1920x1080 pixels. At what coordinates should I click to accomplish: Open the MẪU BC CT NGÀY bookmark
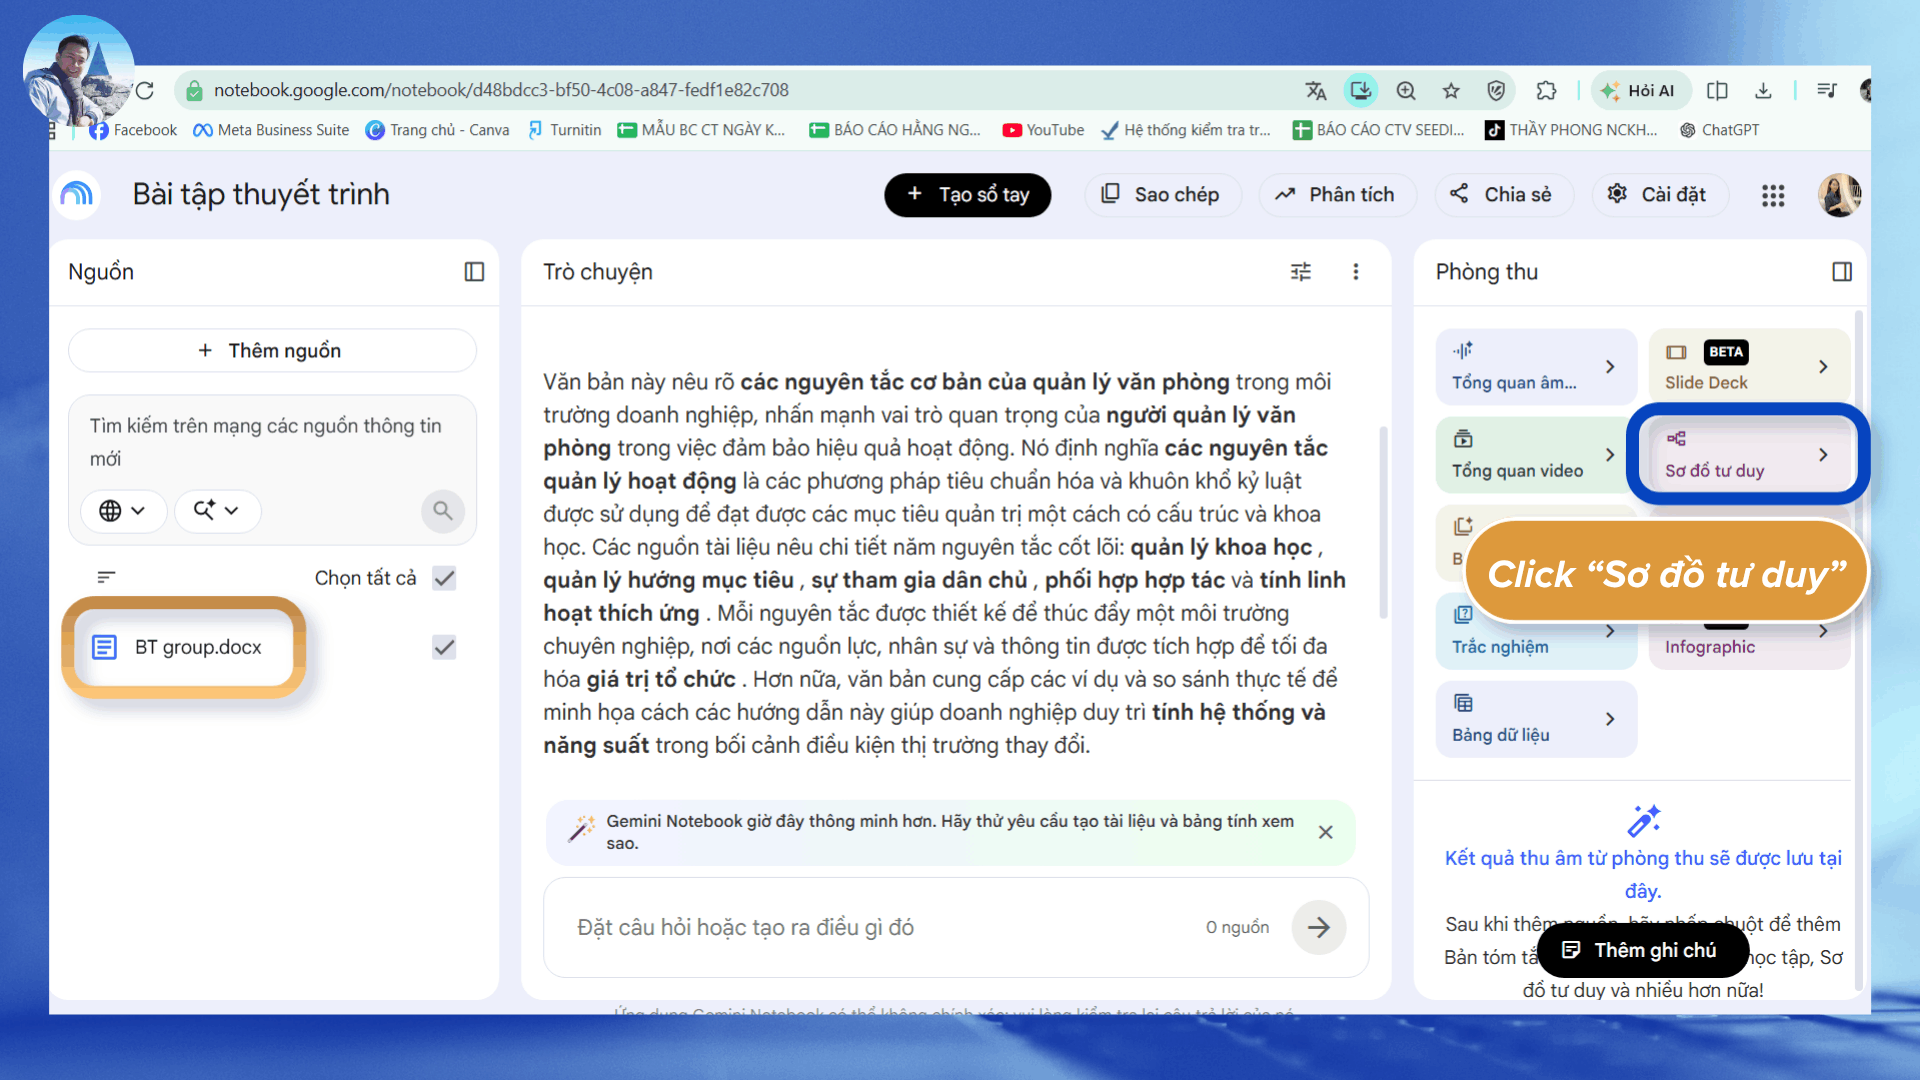[701, 130]
